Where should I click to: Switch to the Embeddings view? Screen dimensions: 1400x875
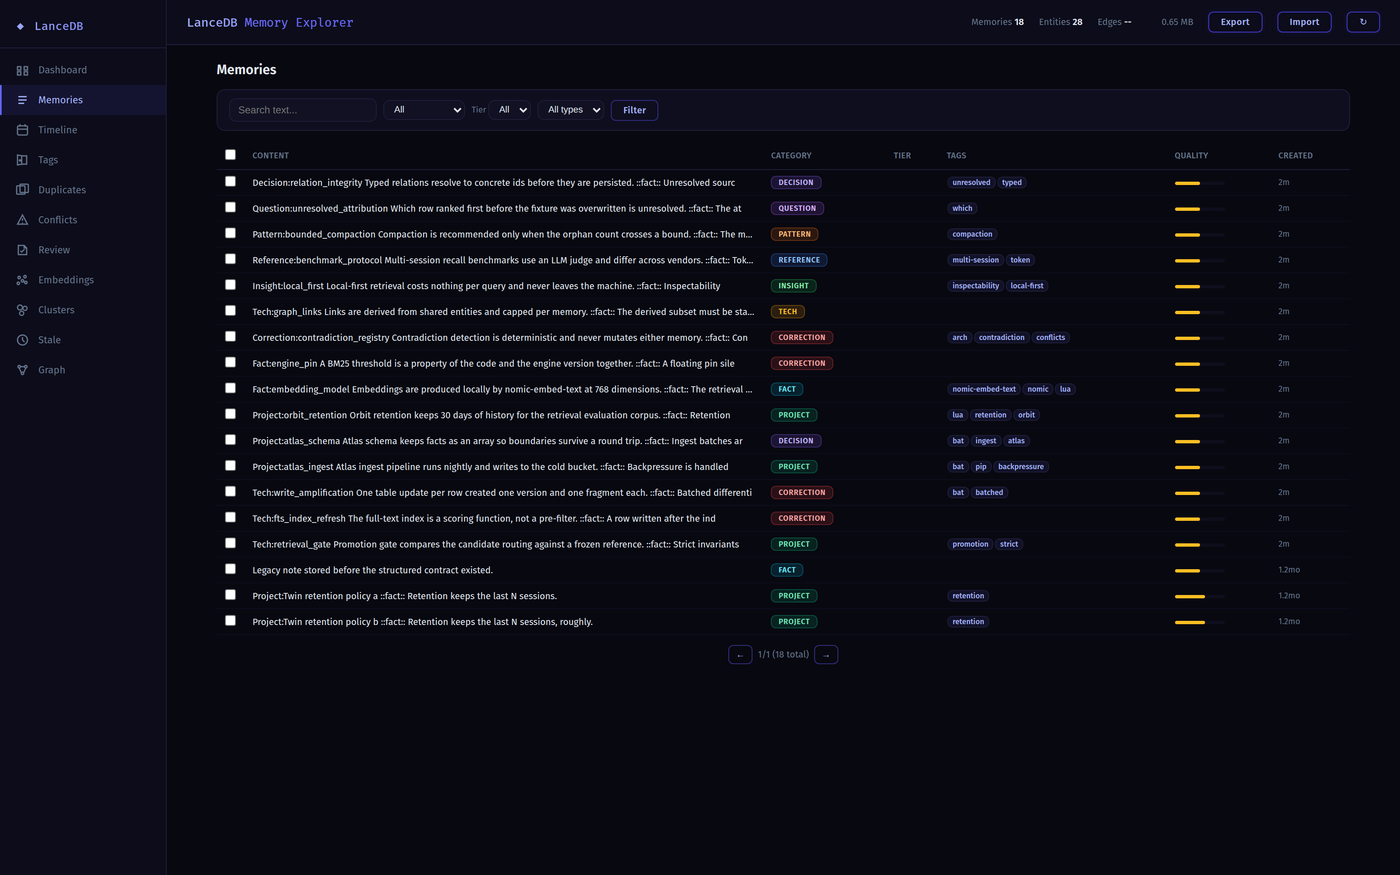click(83, 280)
